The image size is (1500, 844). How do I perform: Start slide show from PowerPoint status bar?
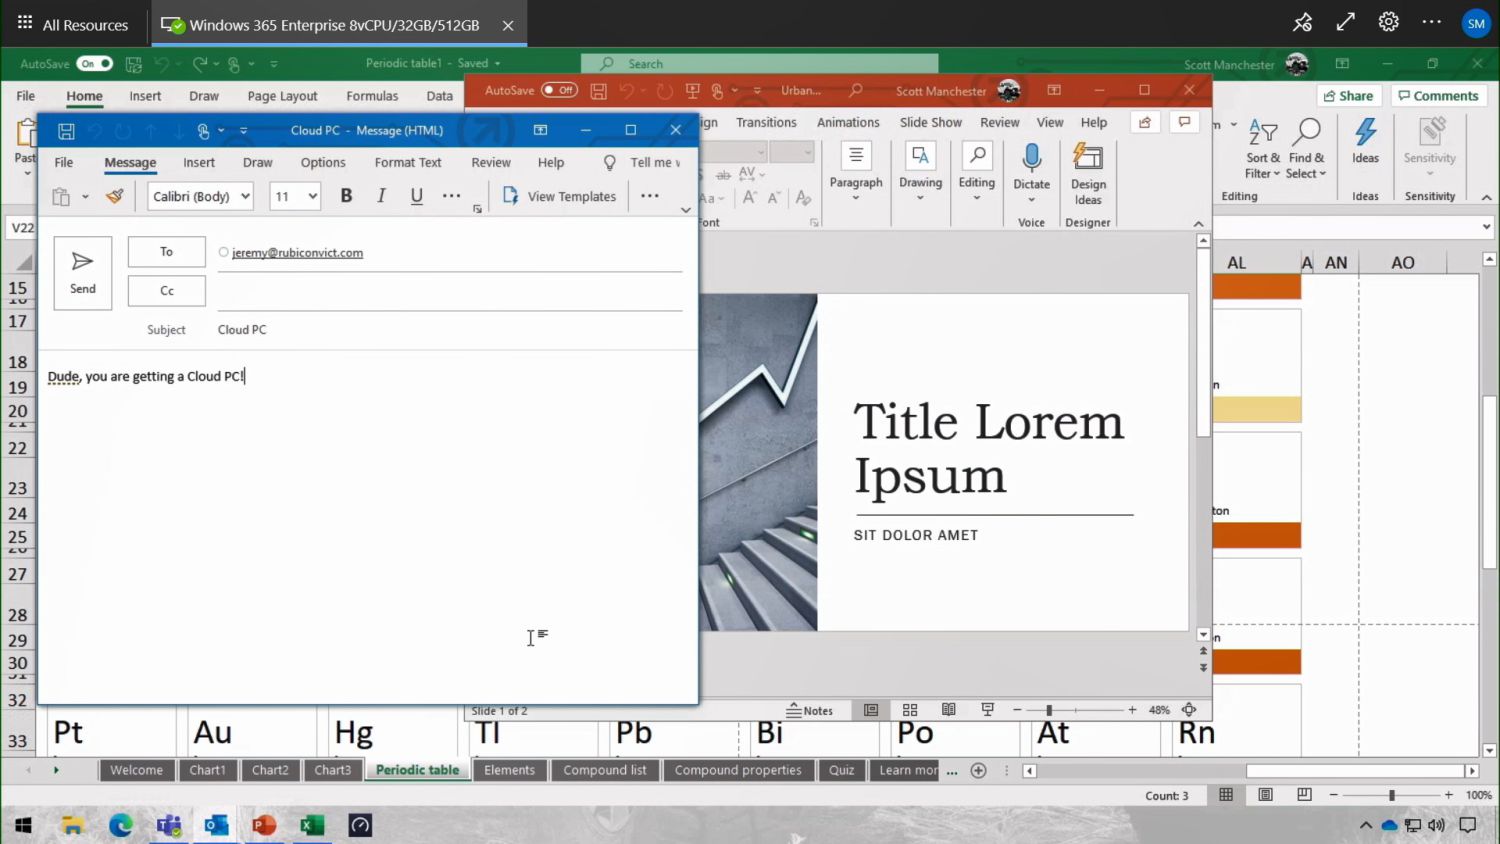click(988, 710)
